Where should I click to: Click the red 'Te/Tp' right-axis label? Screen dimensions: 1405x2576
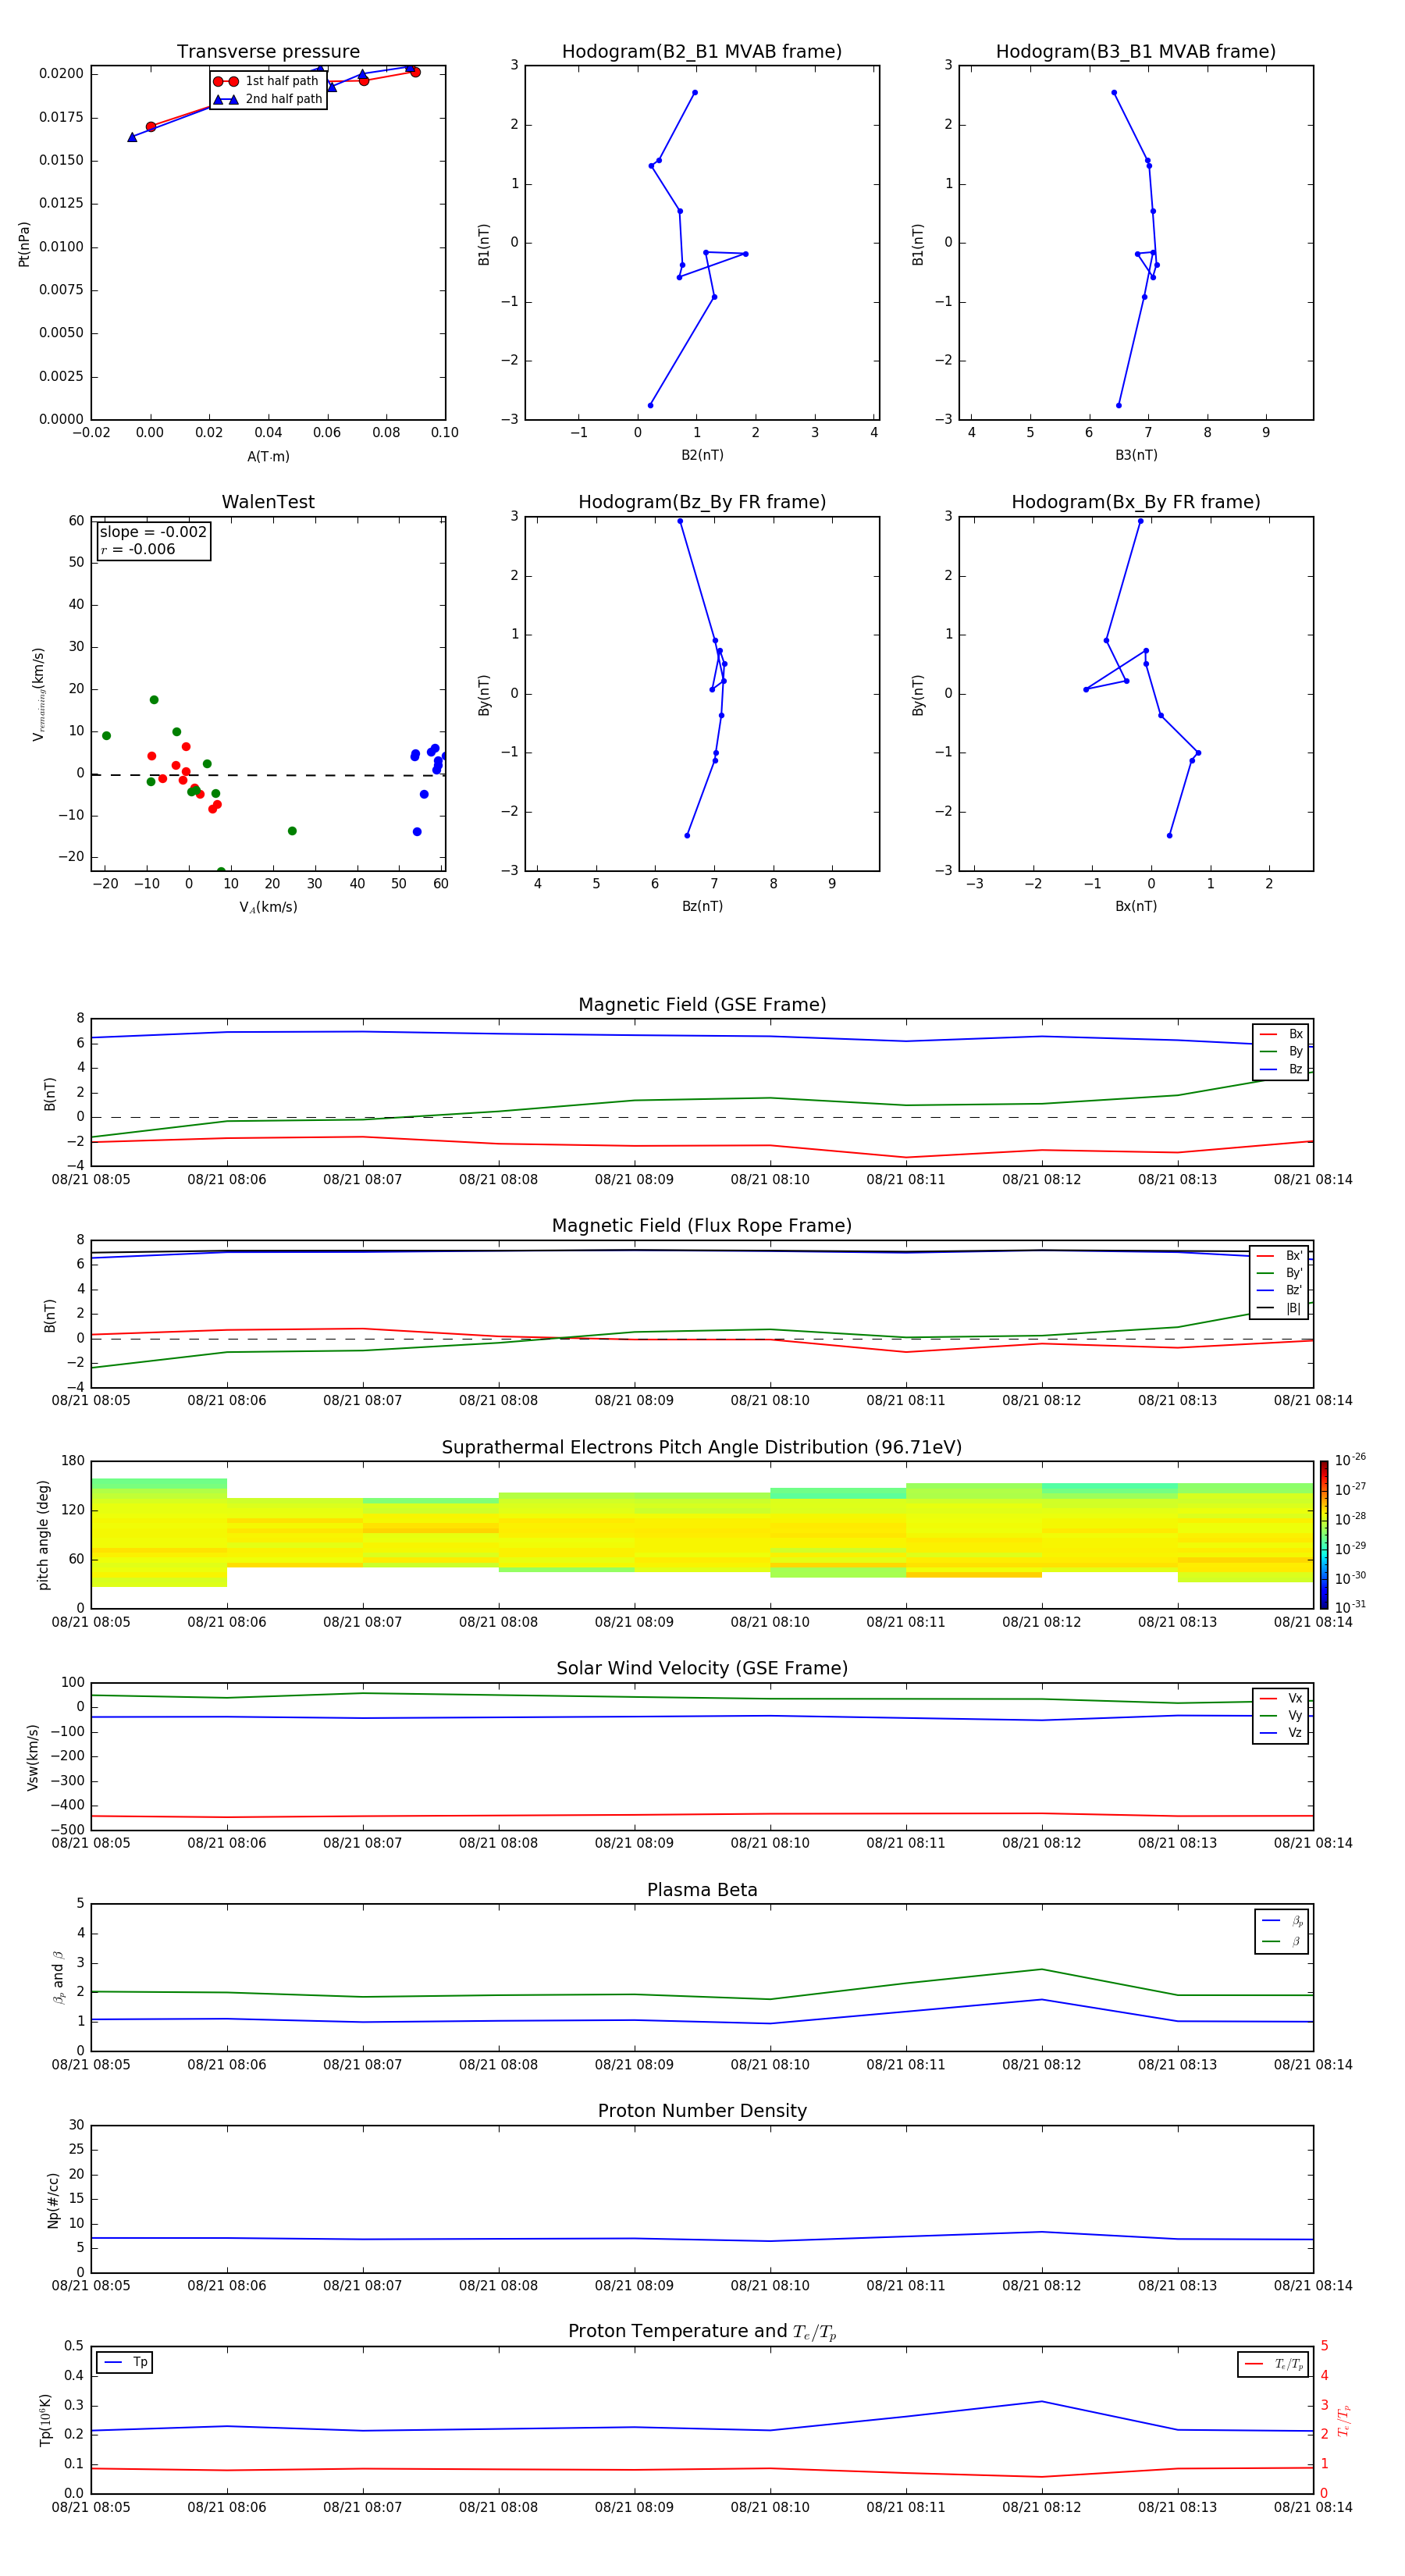click(1343, 2420)
